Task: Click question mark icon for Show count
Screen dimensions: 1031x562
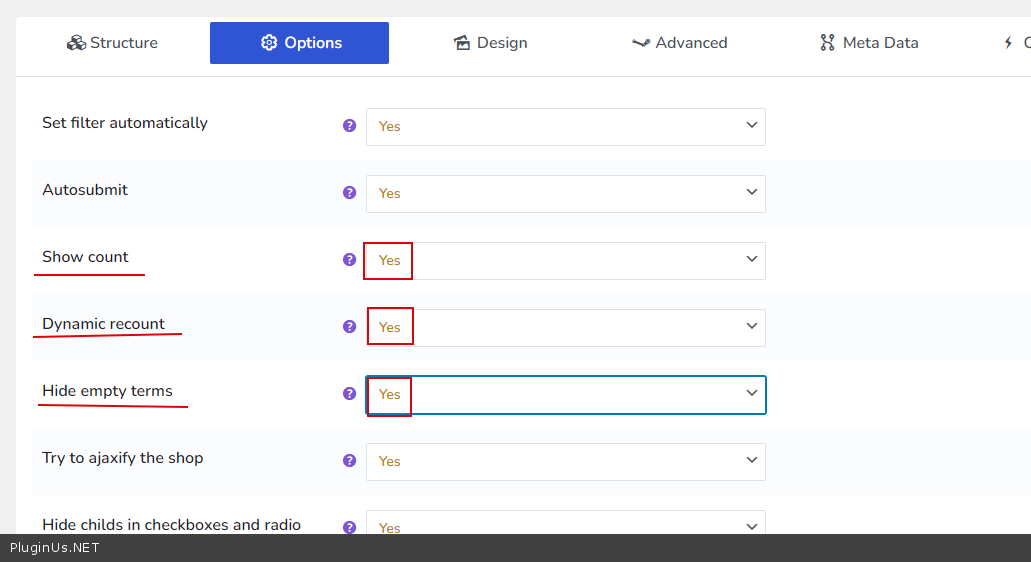Action: [349, 260]
